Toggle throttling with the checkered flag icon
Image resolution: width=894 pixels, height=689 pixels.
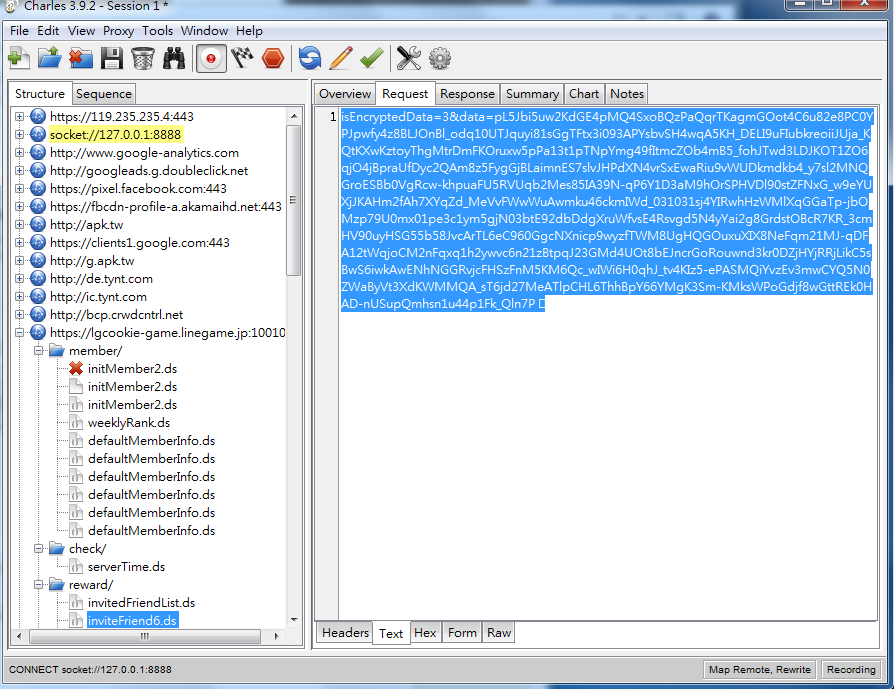click(242, 59)
